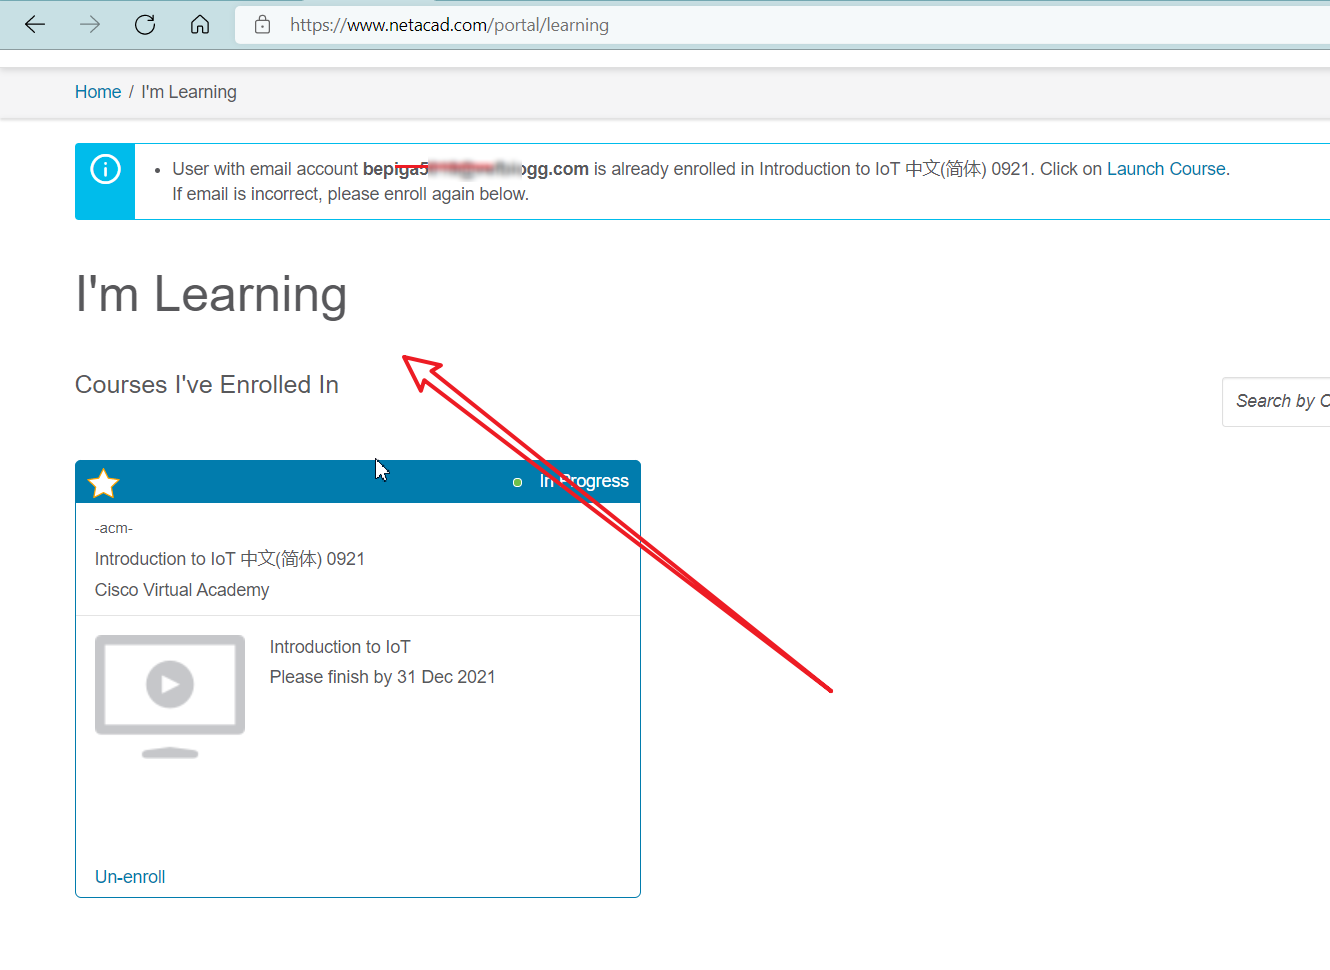The width and height of the screenshot is (1330, 970).
Task: Click 'If email is incorrect' notice line
Action: point(350,194)
